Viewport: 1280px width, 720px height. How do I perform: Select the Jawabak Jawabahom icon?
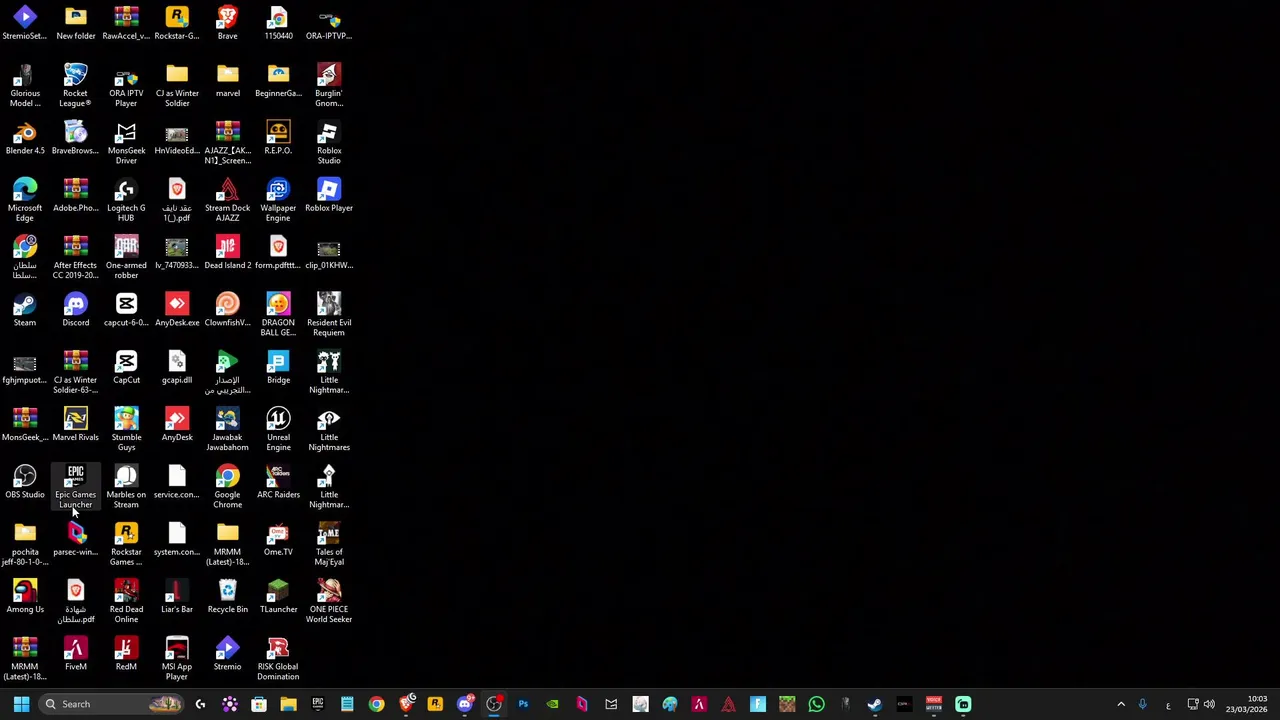point(227,429)
